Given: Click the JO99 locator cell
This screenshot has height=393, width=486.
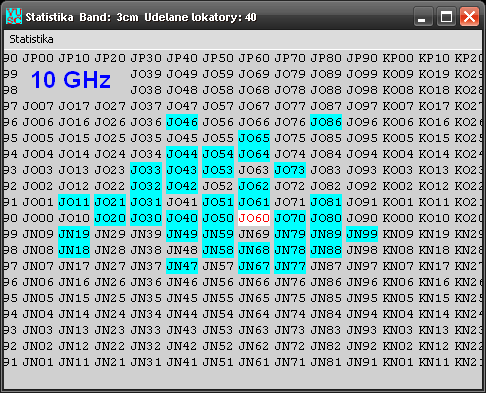Looking at the screenshot, I should click(x=362, y=74).
